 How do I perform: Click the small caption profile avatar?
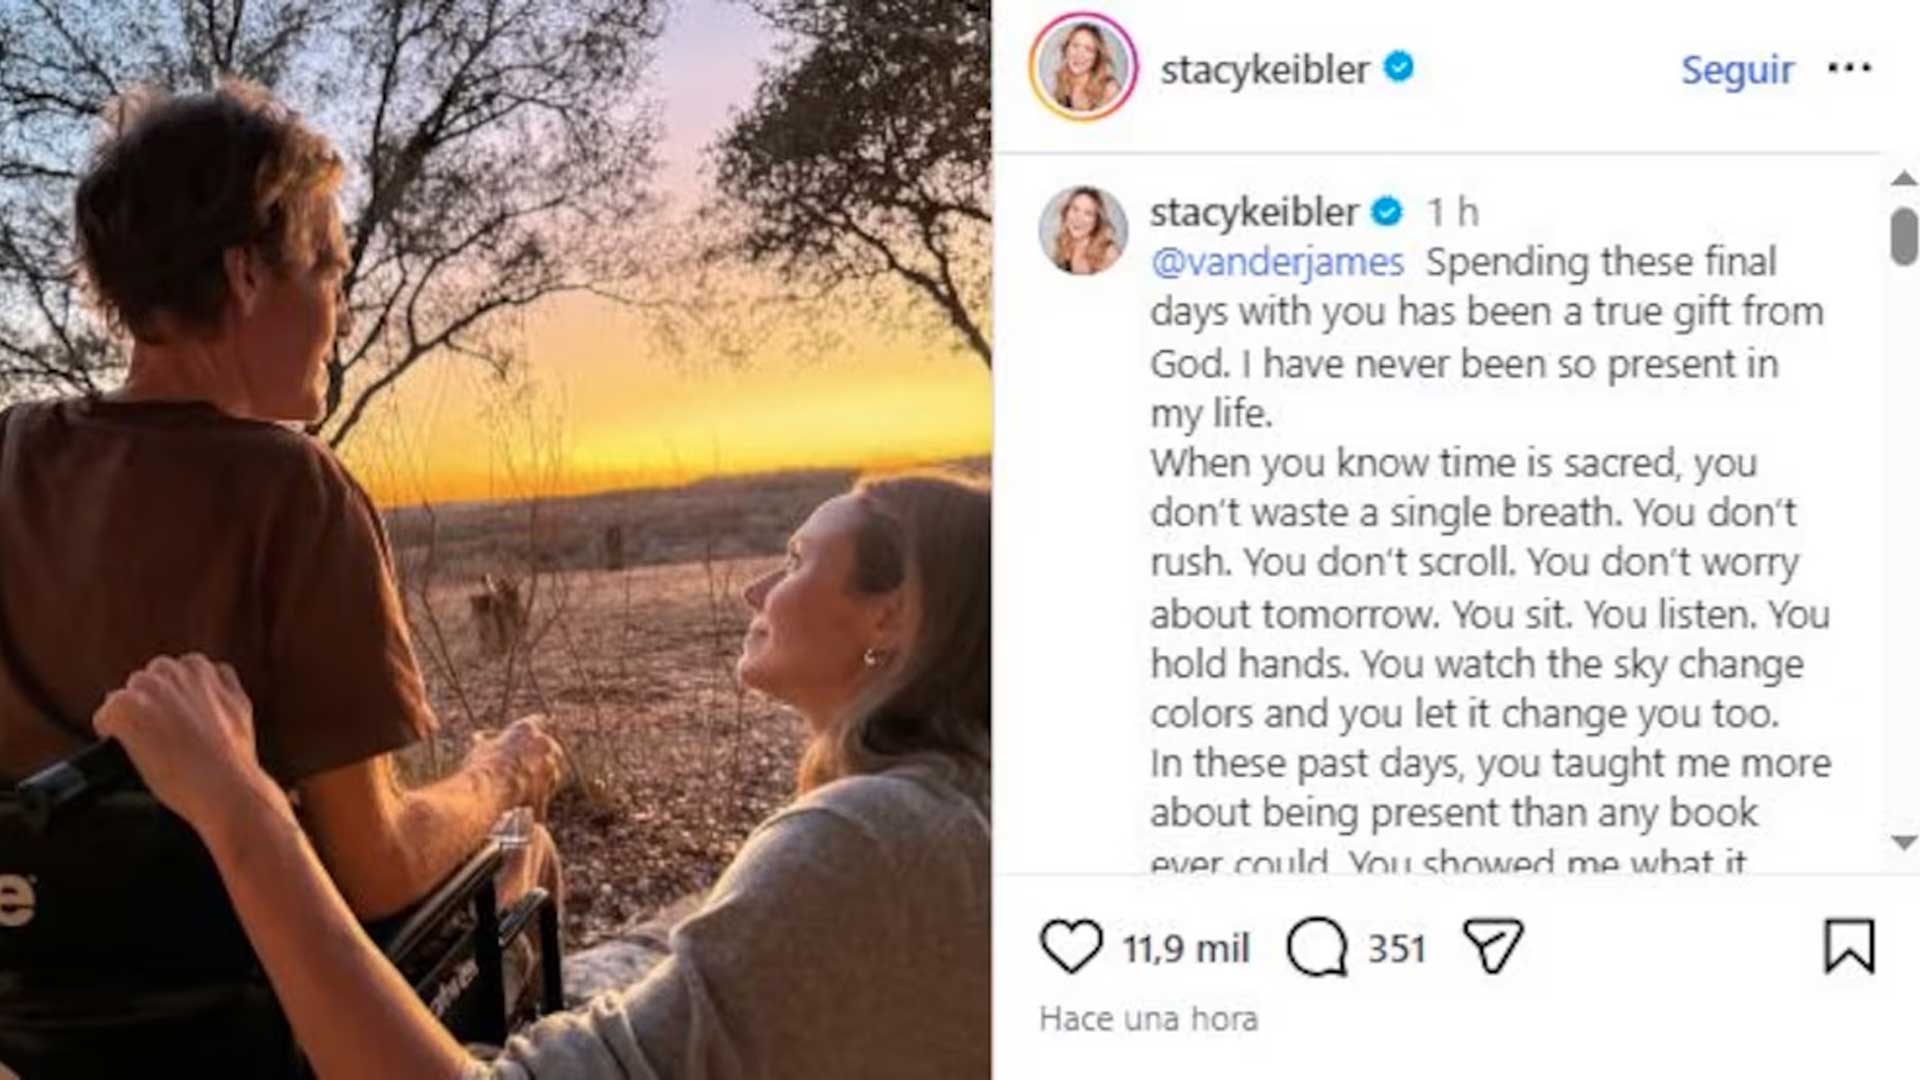click(1083, 230)
